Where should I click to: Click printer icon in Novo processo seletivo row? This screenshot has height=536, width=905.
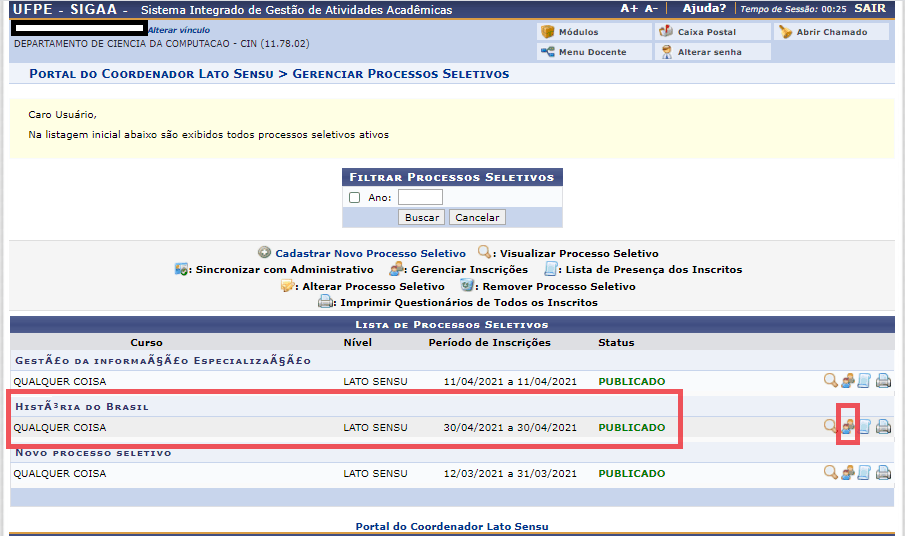tap(883, 473)
